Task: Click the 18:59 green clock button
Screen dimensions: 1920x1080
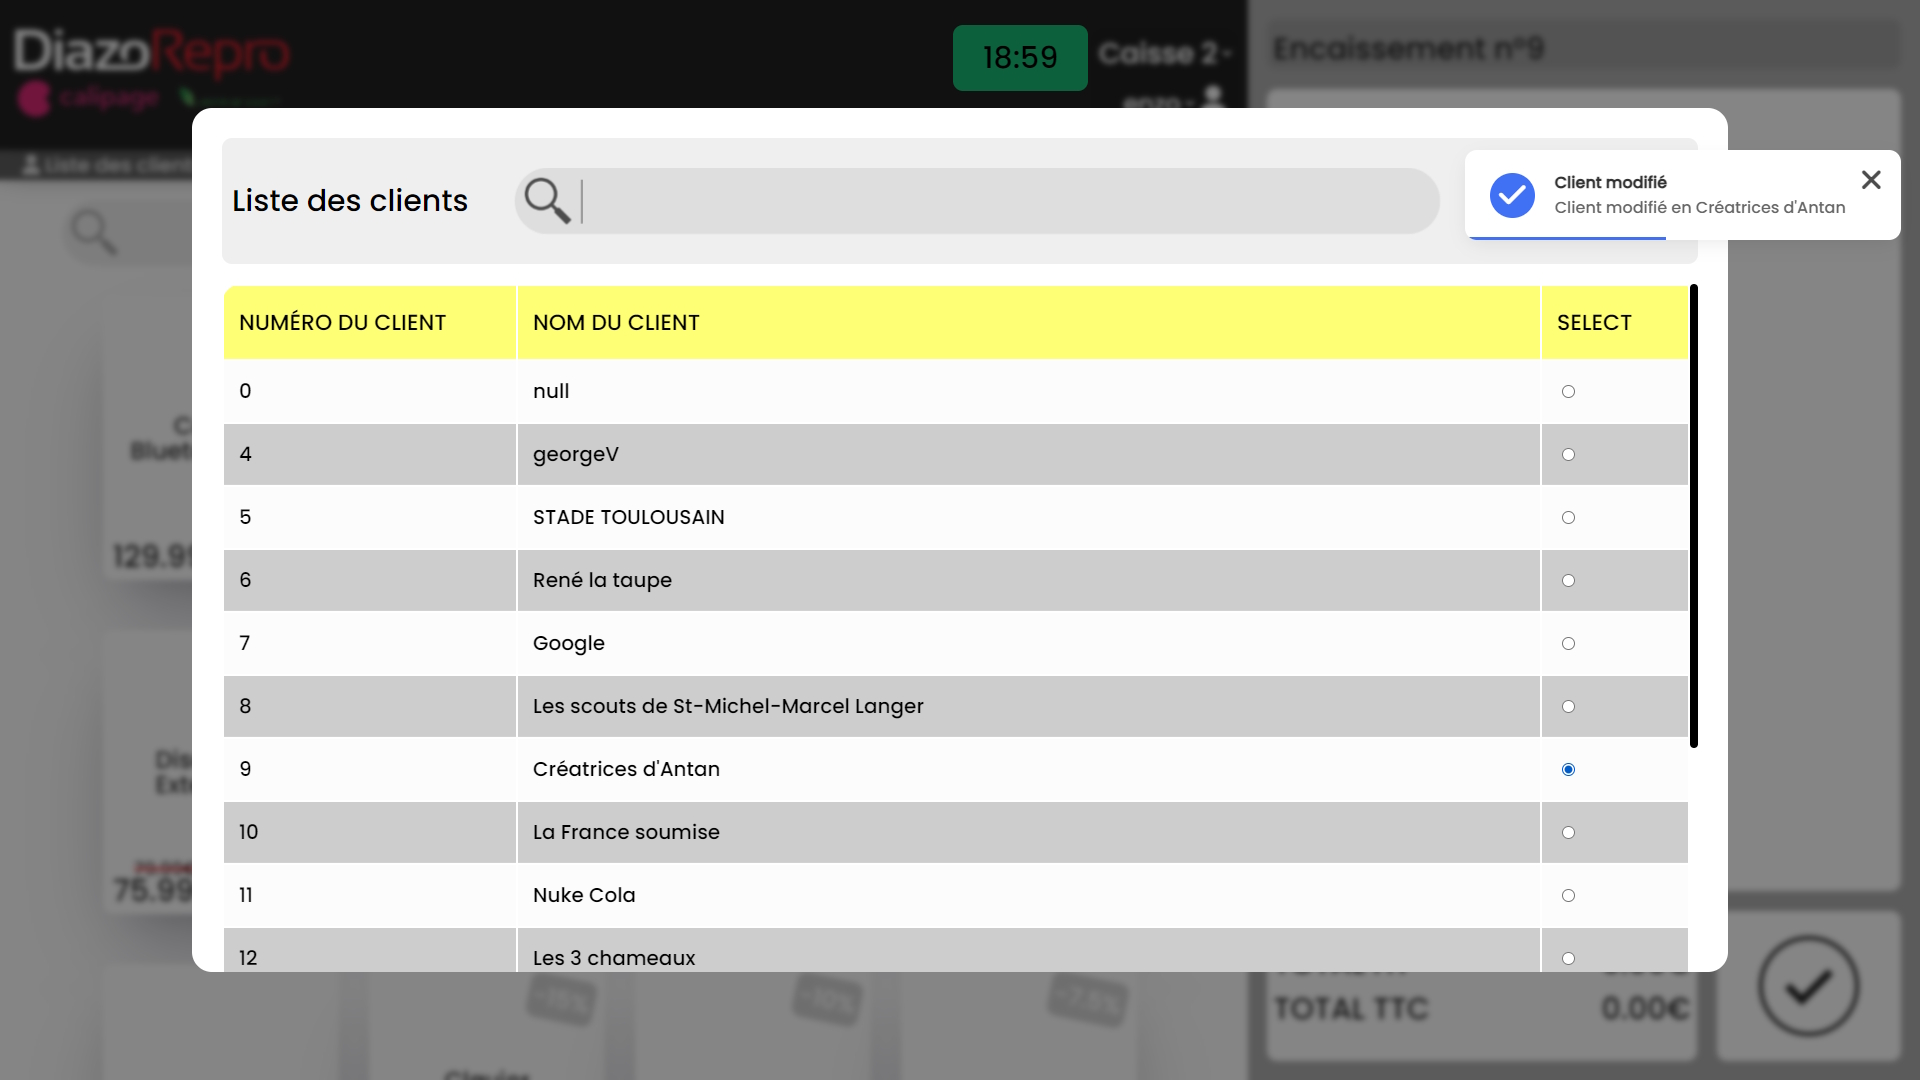Action: click(x=1019, y=58)
